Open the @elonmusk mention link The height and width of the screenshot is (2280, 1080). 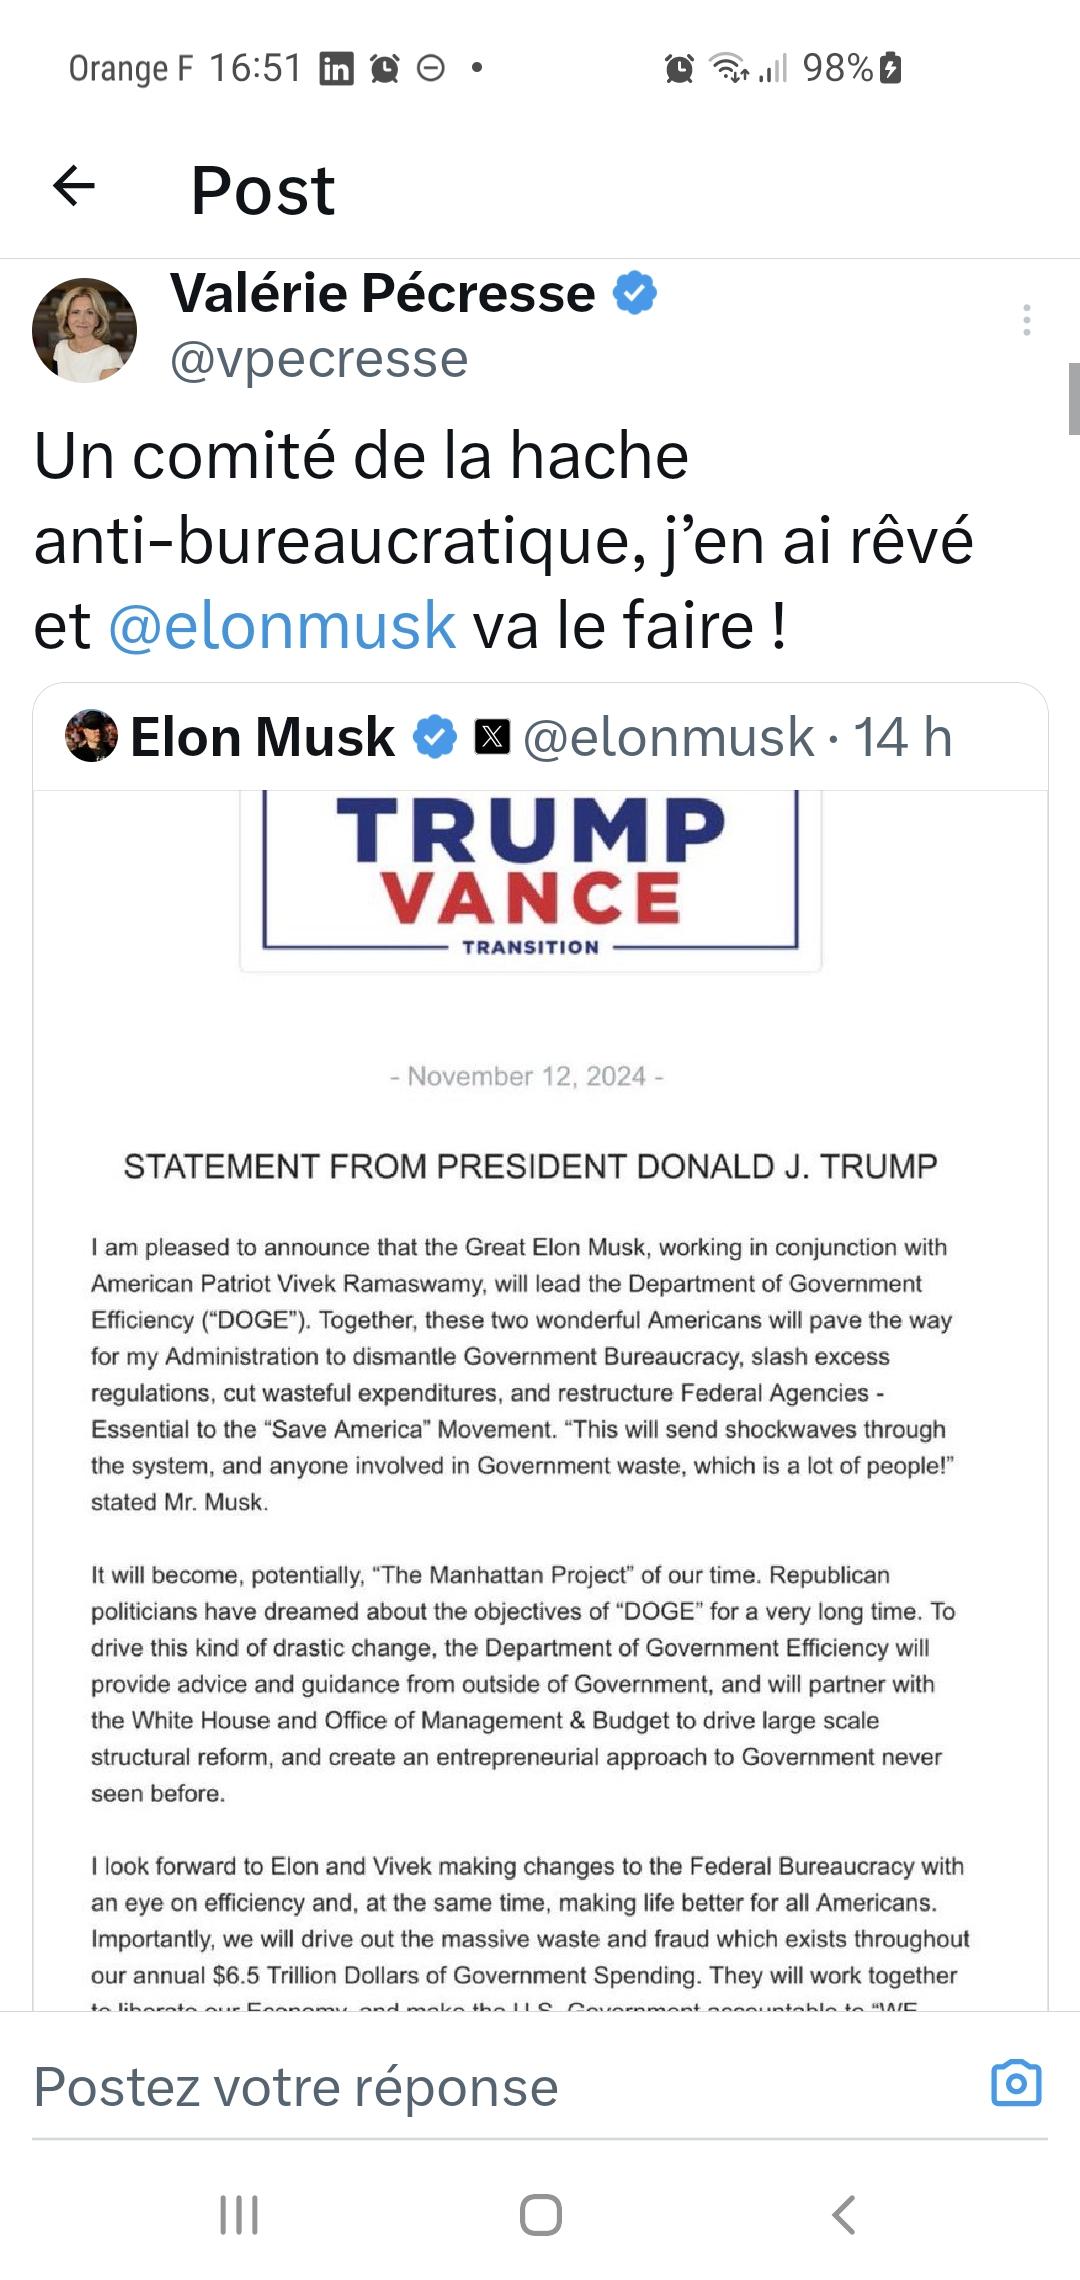[x=282, y=626]
